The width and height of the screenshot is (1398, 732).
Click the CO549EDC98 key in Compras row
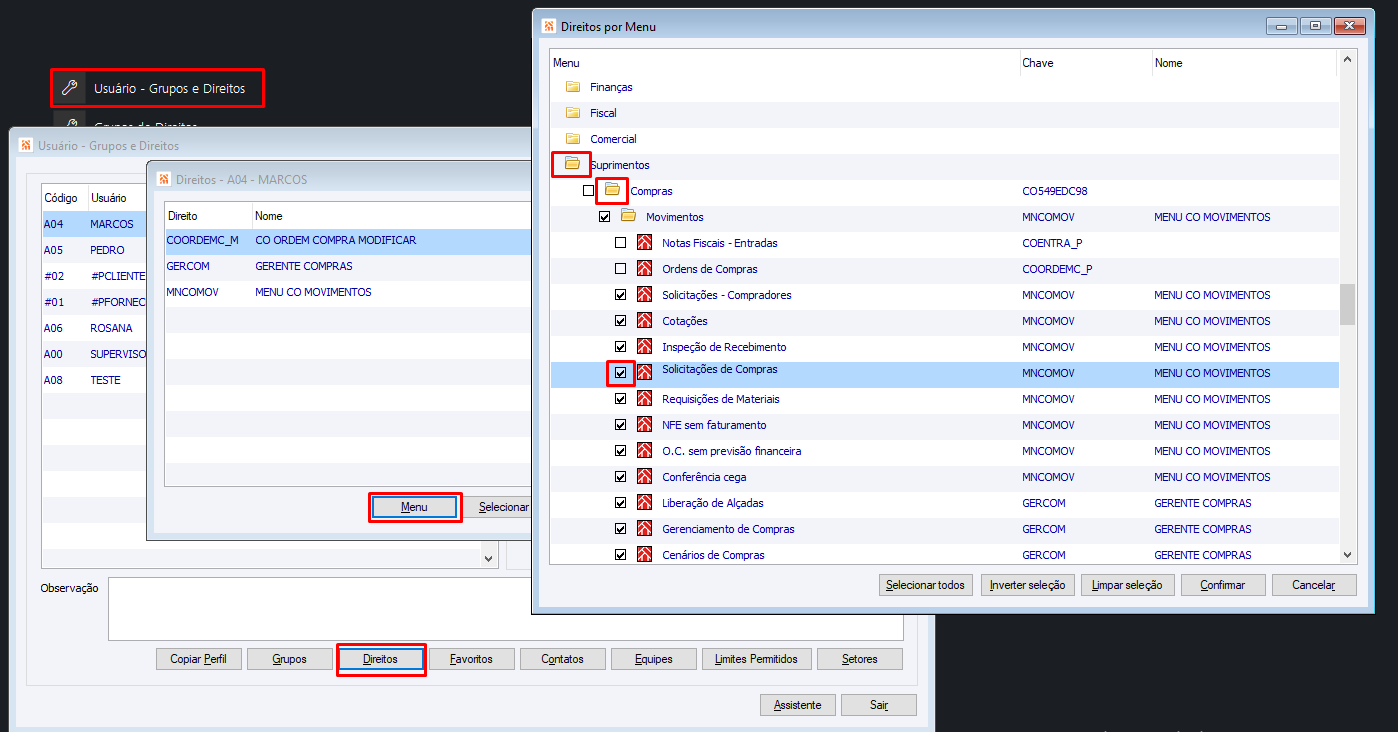1054,191
